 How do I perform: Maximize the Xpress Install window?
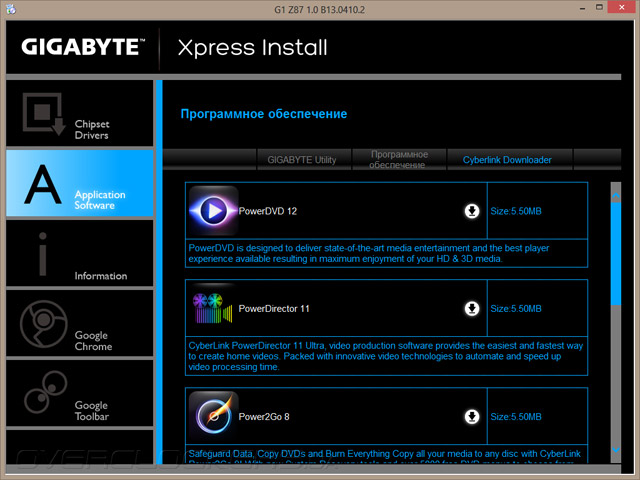[599, 7]
